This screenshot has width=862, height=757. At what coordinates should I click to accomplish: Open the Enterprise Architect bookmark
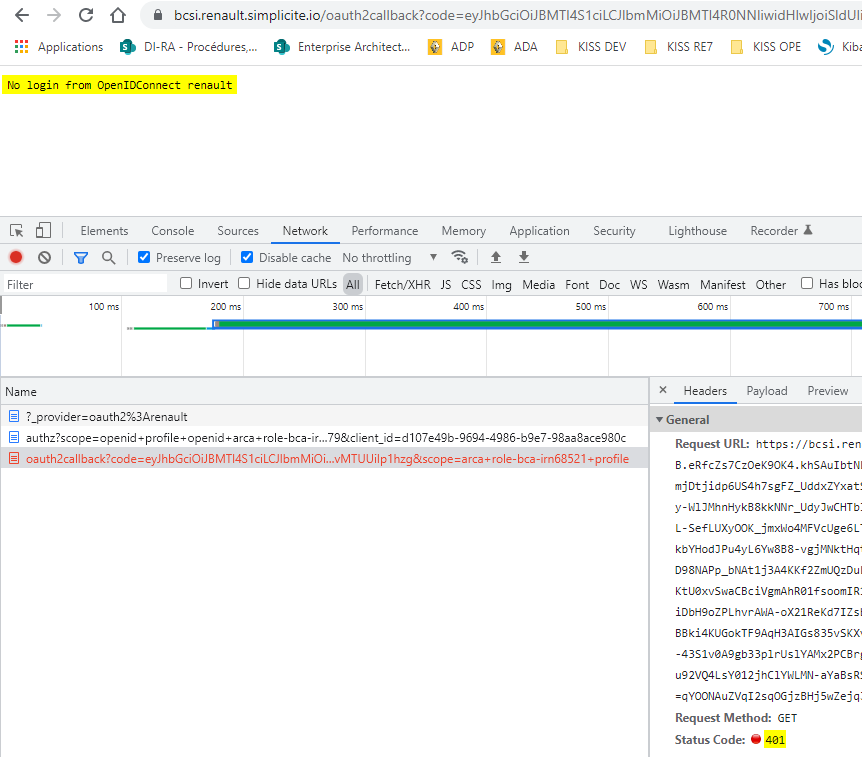342,47
